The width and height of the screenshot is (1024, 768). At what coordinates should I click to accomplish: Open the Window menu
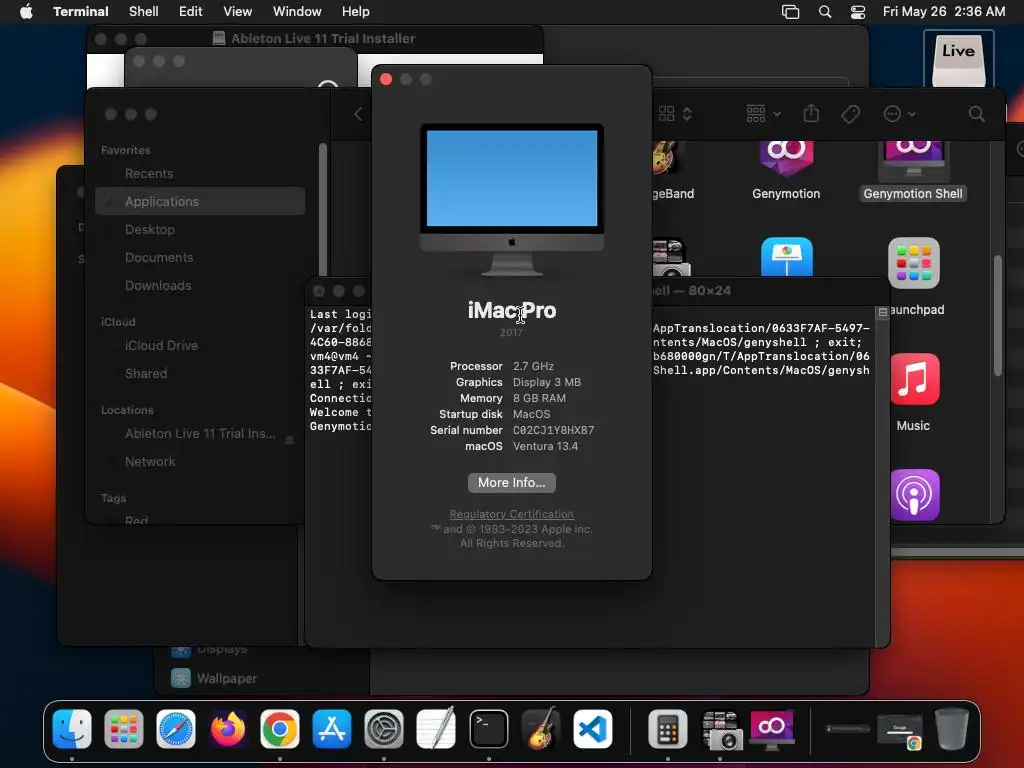(x=297, y=12)
